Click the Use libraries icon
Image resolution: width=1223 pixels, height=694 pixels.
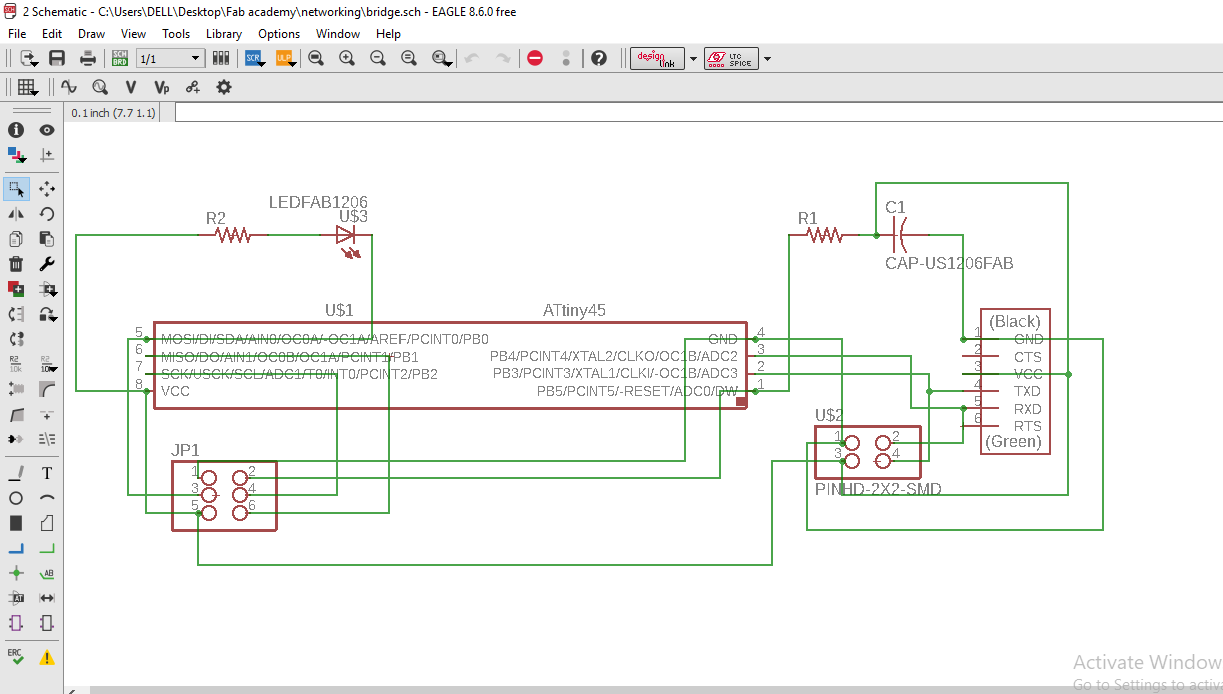pos(221,58)
